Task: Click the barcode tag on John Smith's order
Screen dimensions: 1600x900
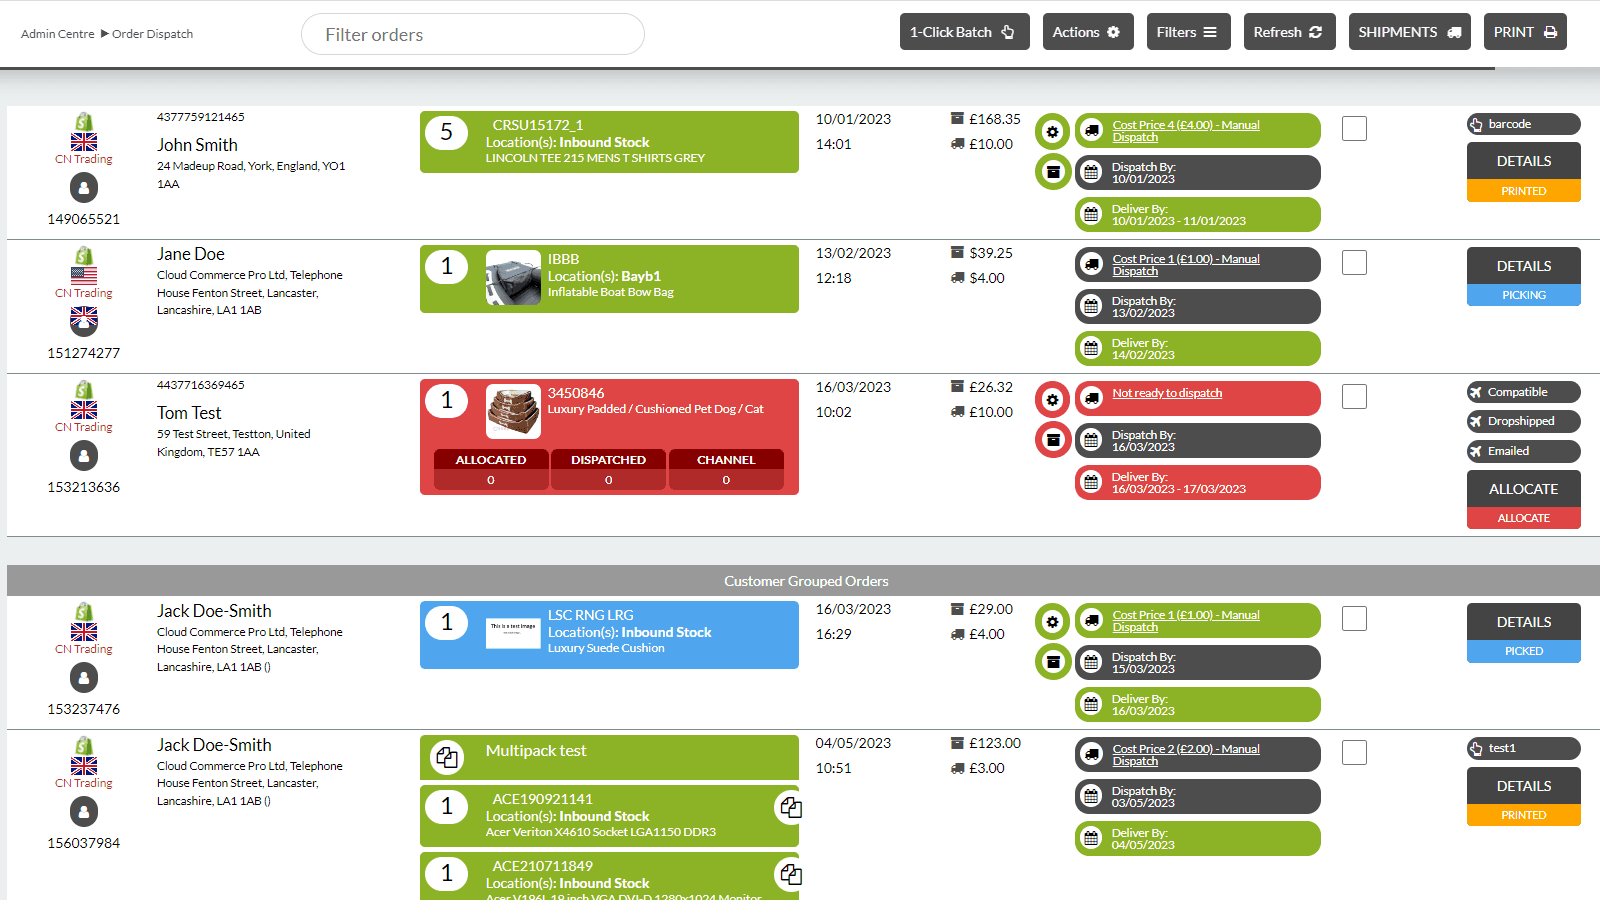Action: click(x=1523, y=123)
